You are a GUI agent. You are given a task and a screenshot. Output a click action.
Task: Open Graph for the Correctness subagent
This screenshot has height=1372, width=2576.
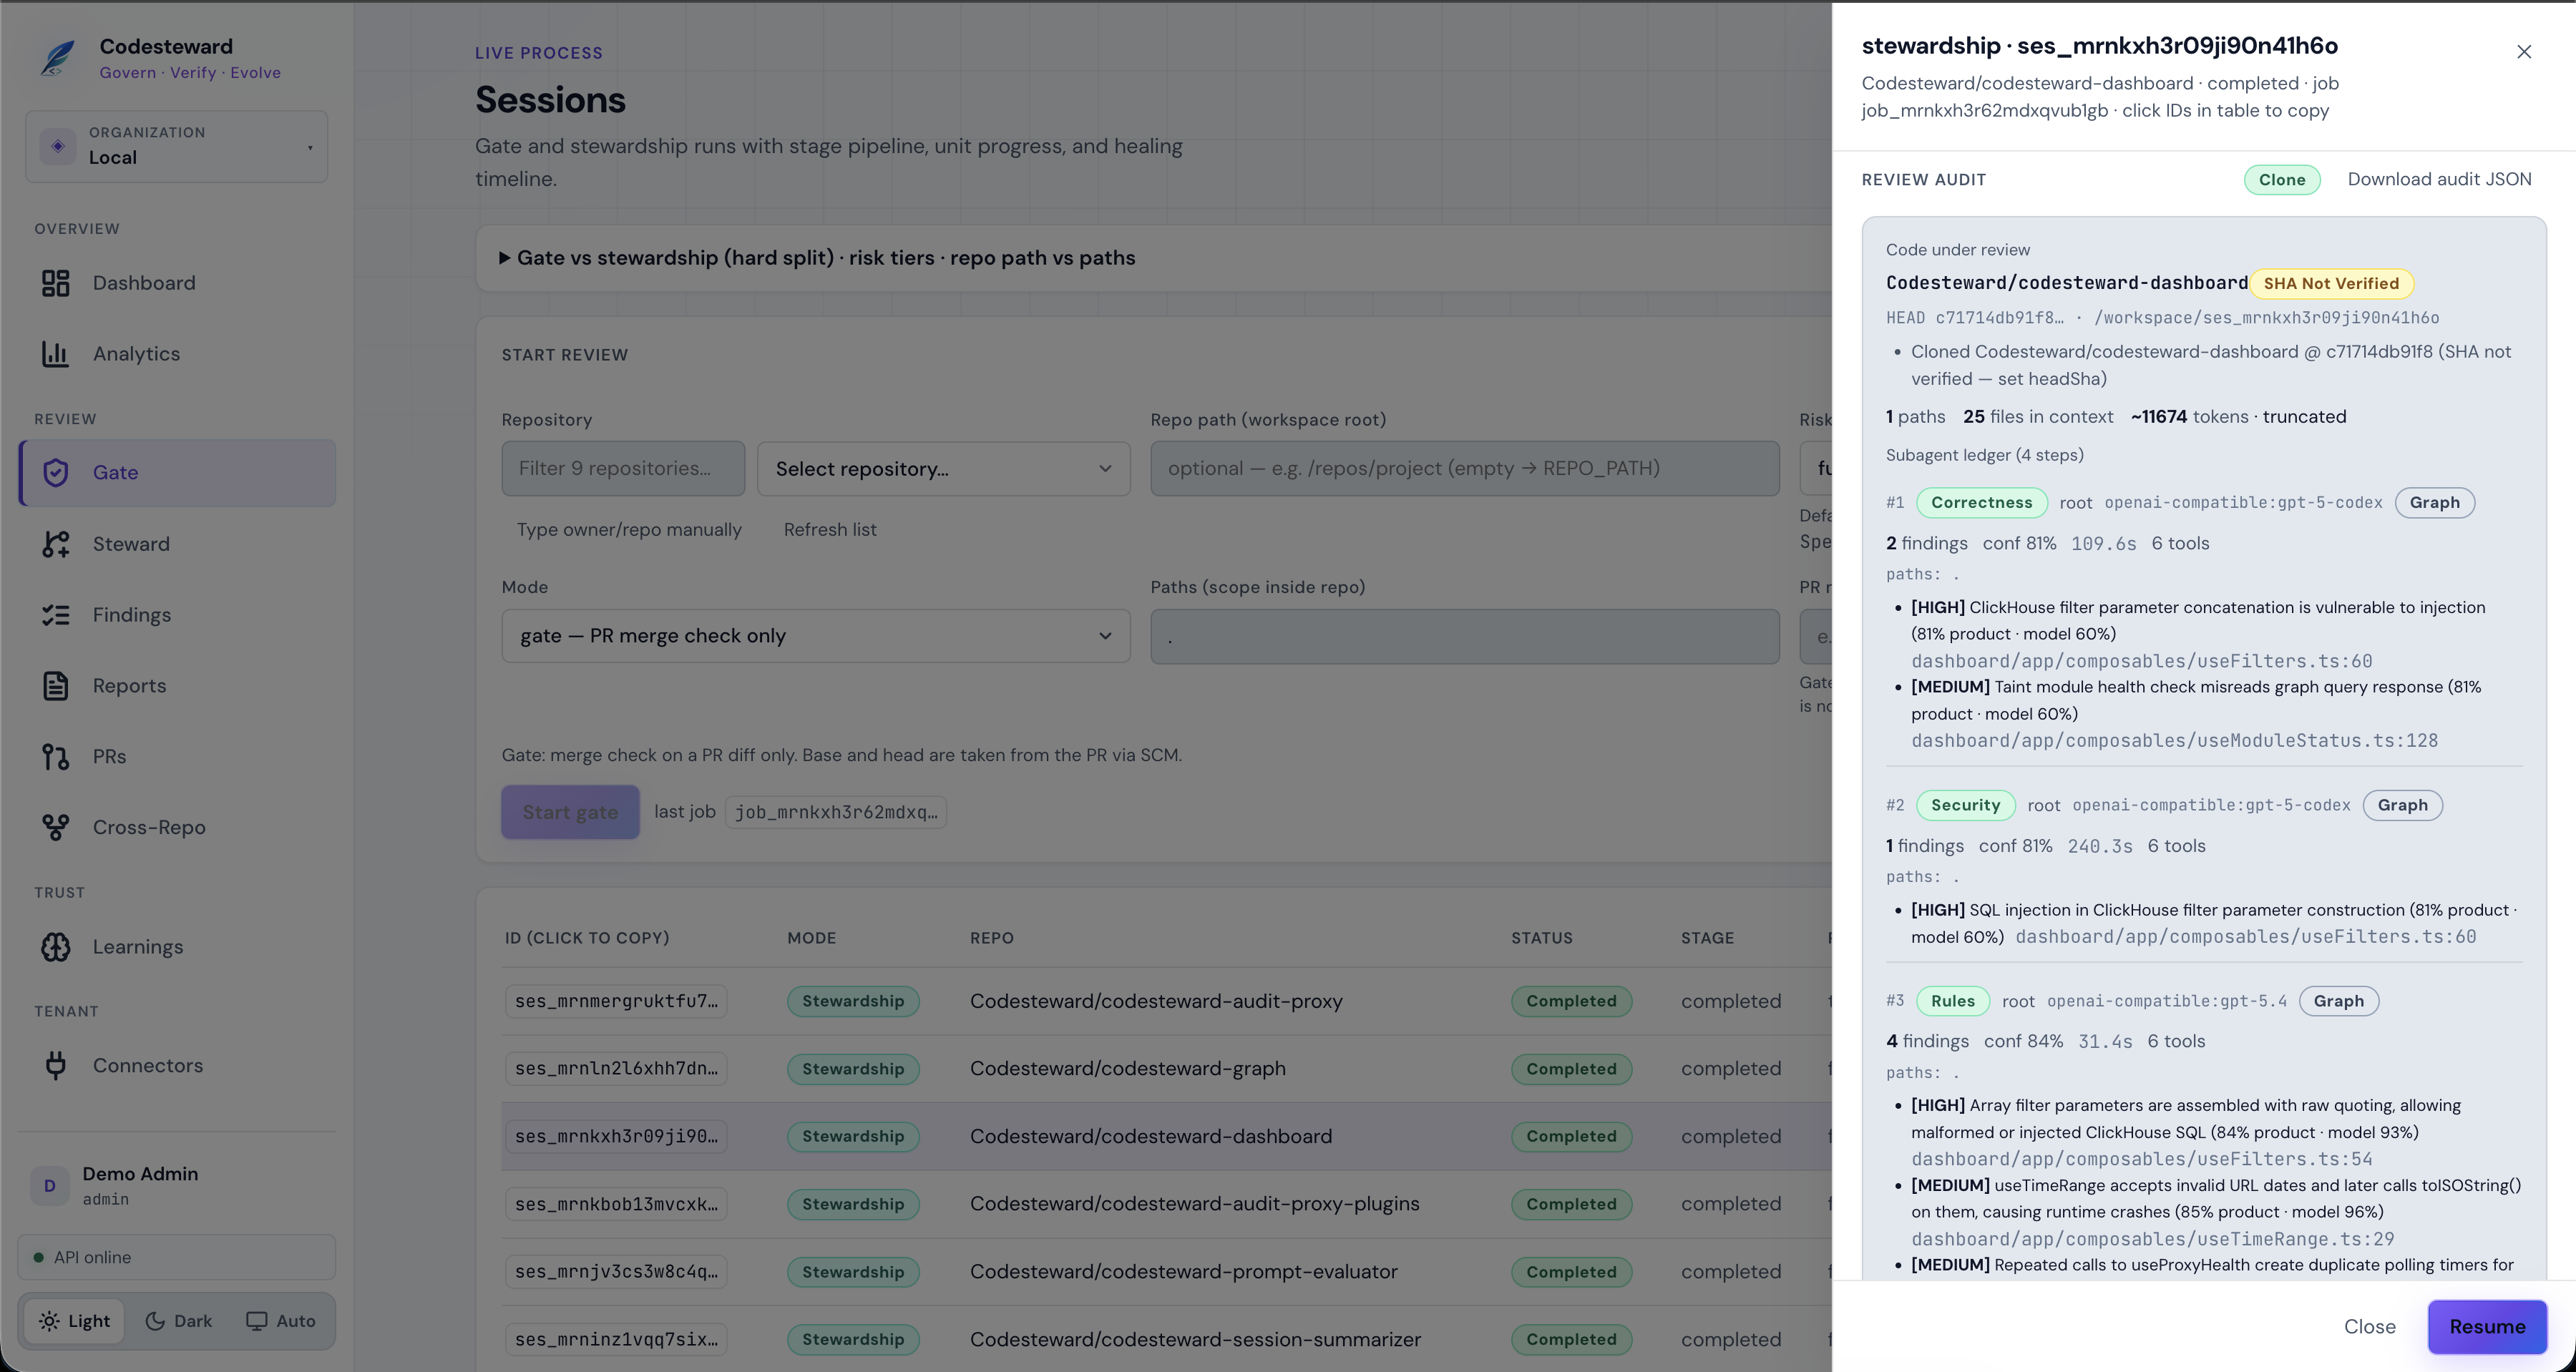click(2434, 503)
